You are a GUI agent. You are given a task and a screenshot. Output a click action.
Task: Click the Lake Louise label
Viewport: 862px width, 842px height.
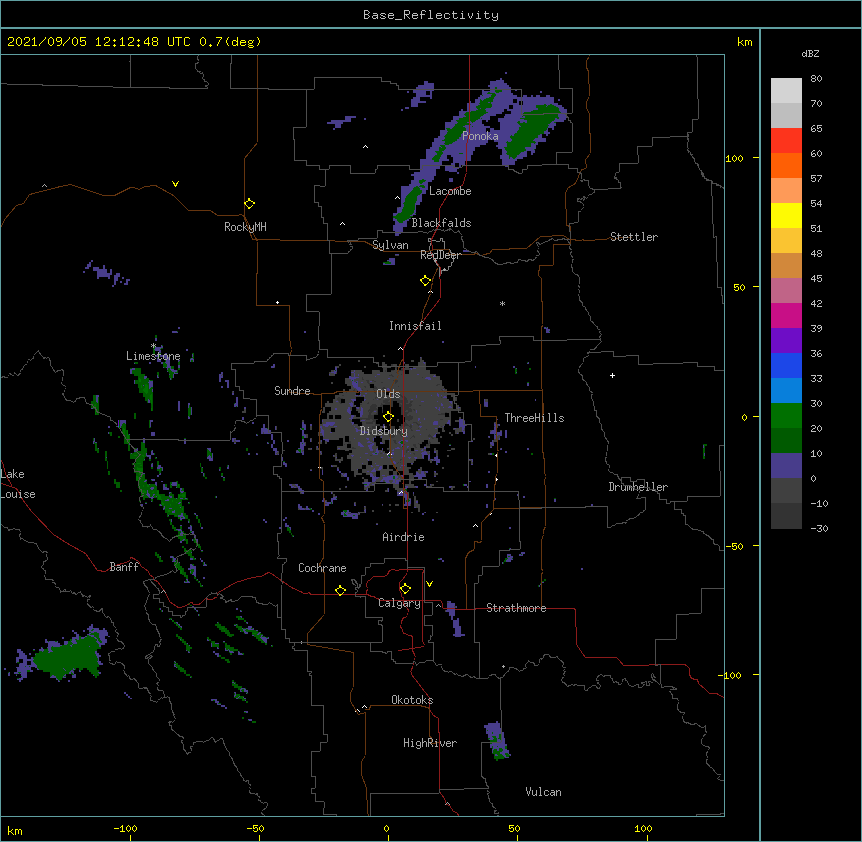click(18, 484)
